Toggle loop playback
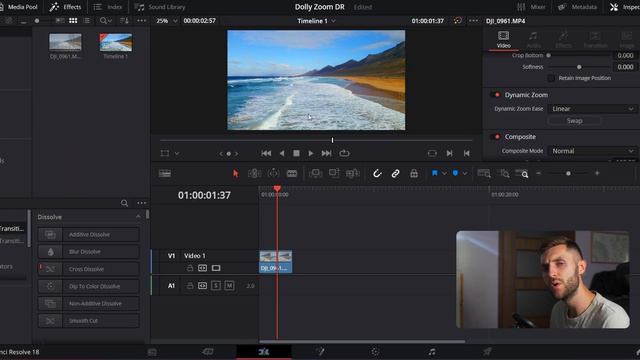640x360 pixels. (344, 153)
